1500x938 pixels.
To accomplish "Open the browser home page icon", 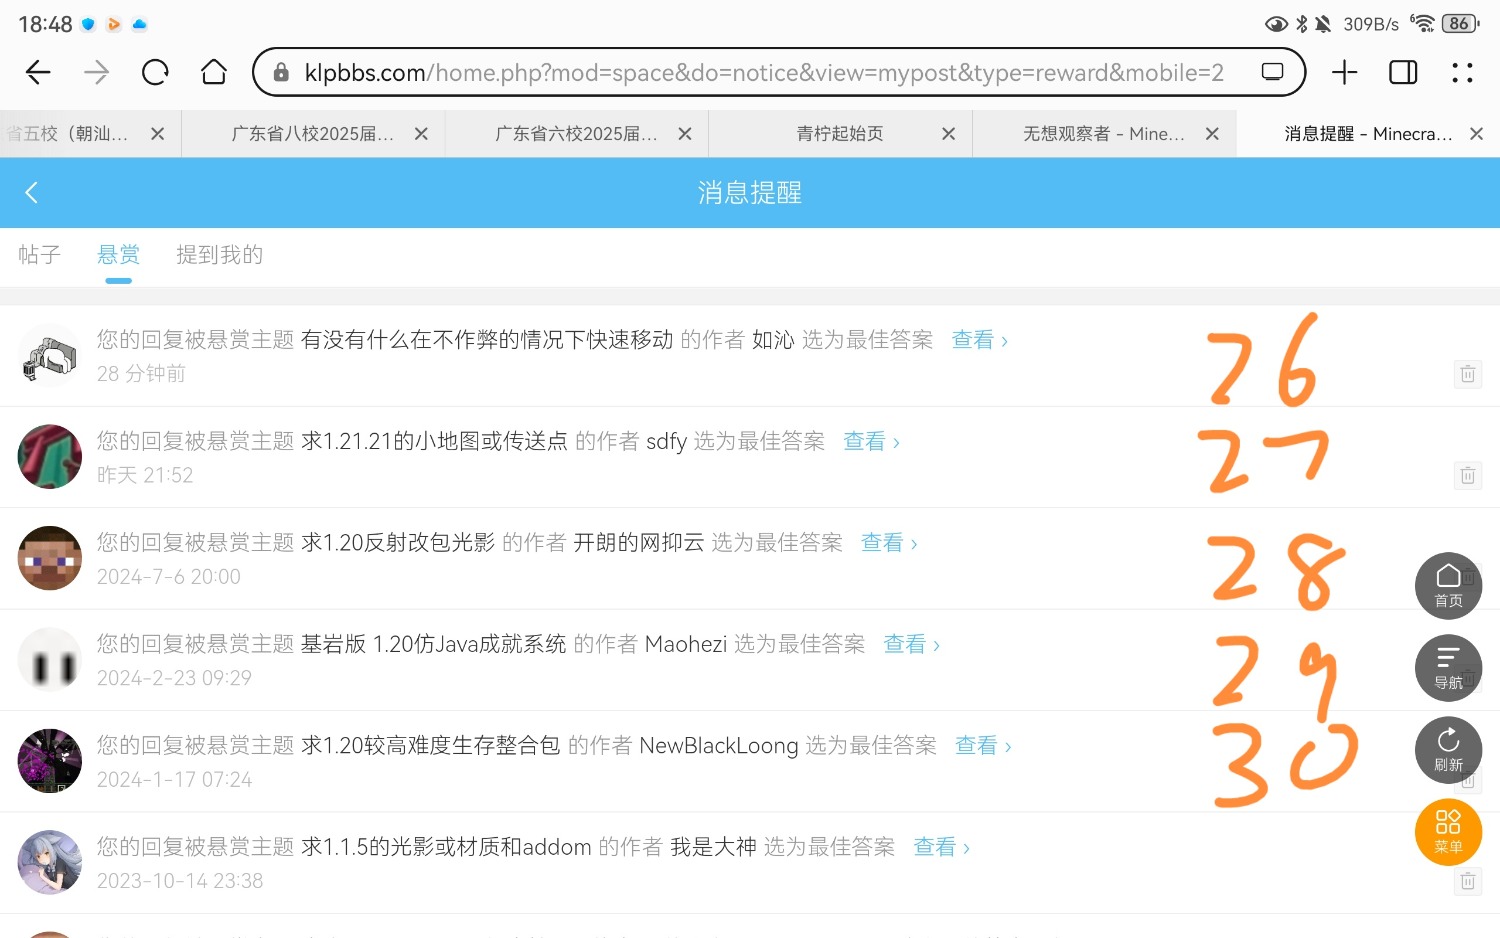I will tap(214, 72).
